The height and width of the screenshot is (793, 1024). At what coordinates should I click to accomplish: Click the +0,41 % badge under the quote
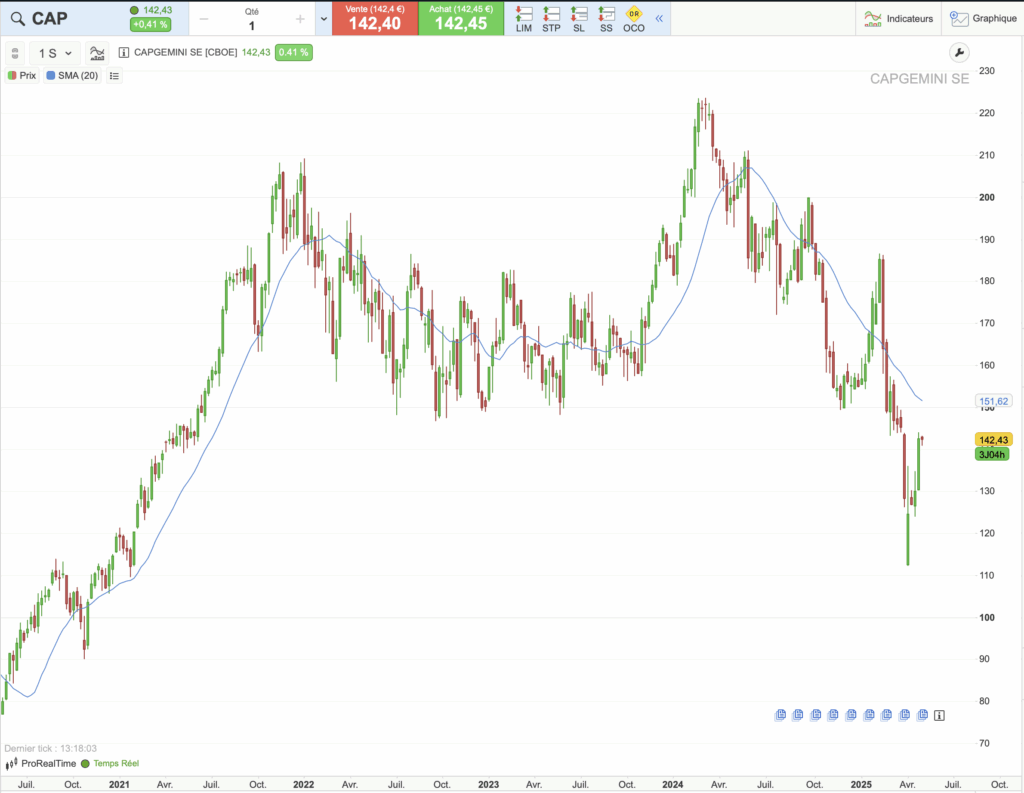click(x=150, y=24)
